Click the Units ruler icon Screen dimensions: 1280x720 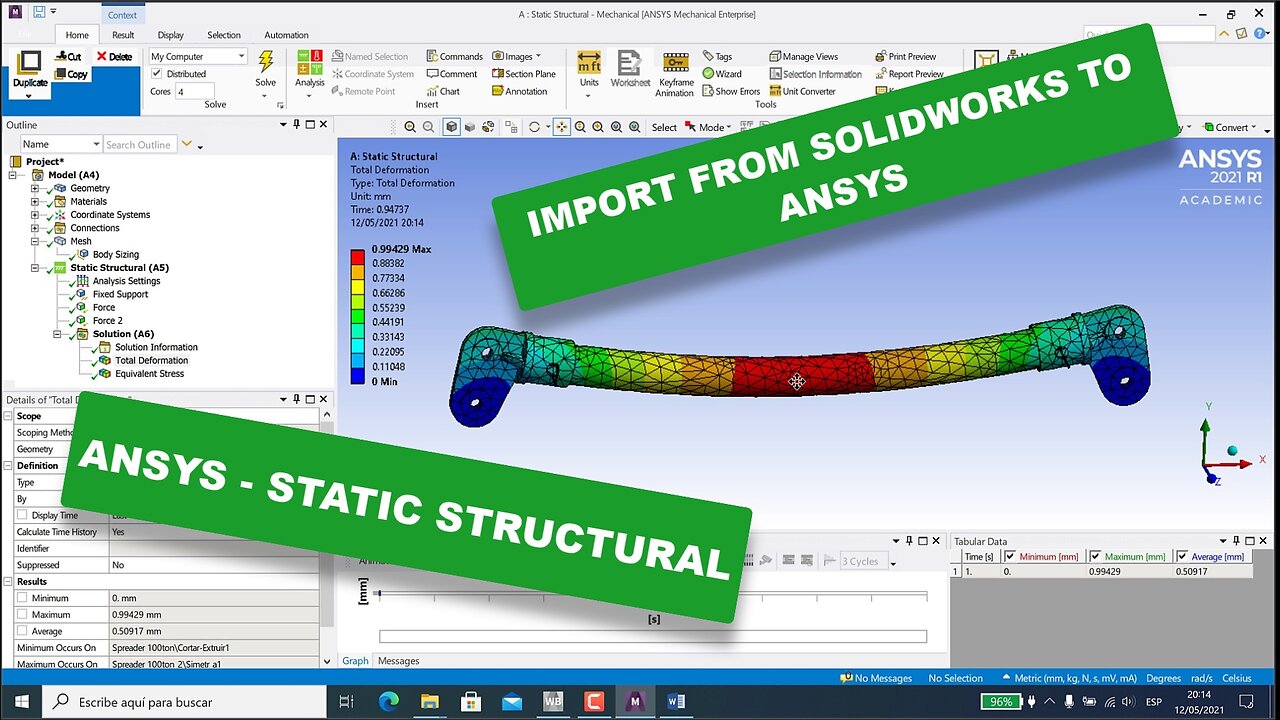click(x=589, y=62)
